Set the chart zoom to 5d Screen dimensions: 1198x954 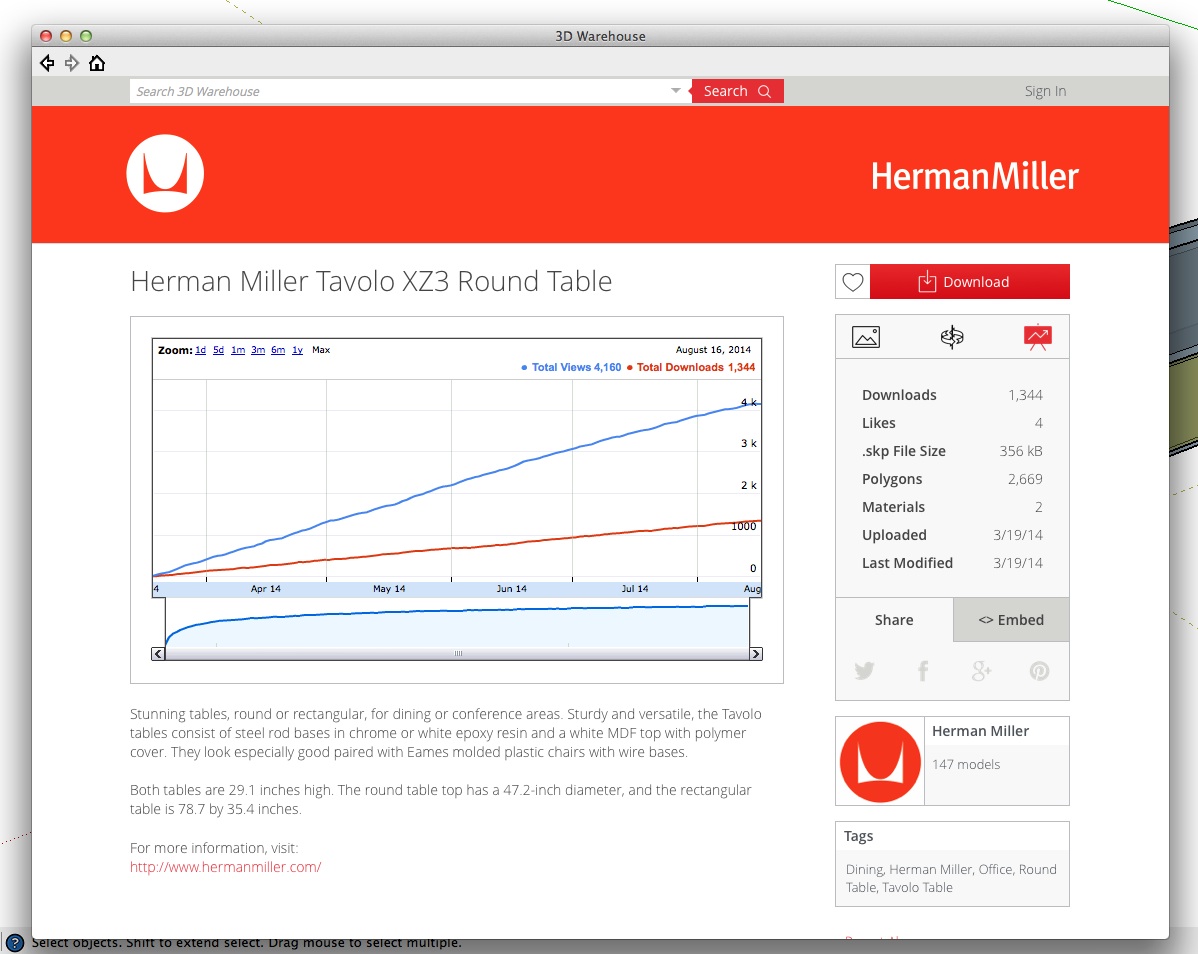219,350
